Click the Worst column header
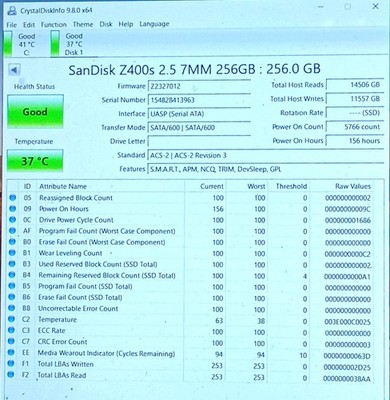 (256, 186)
